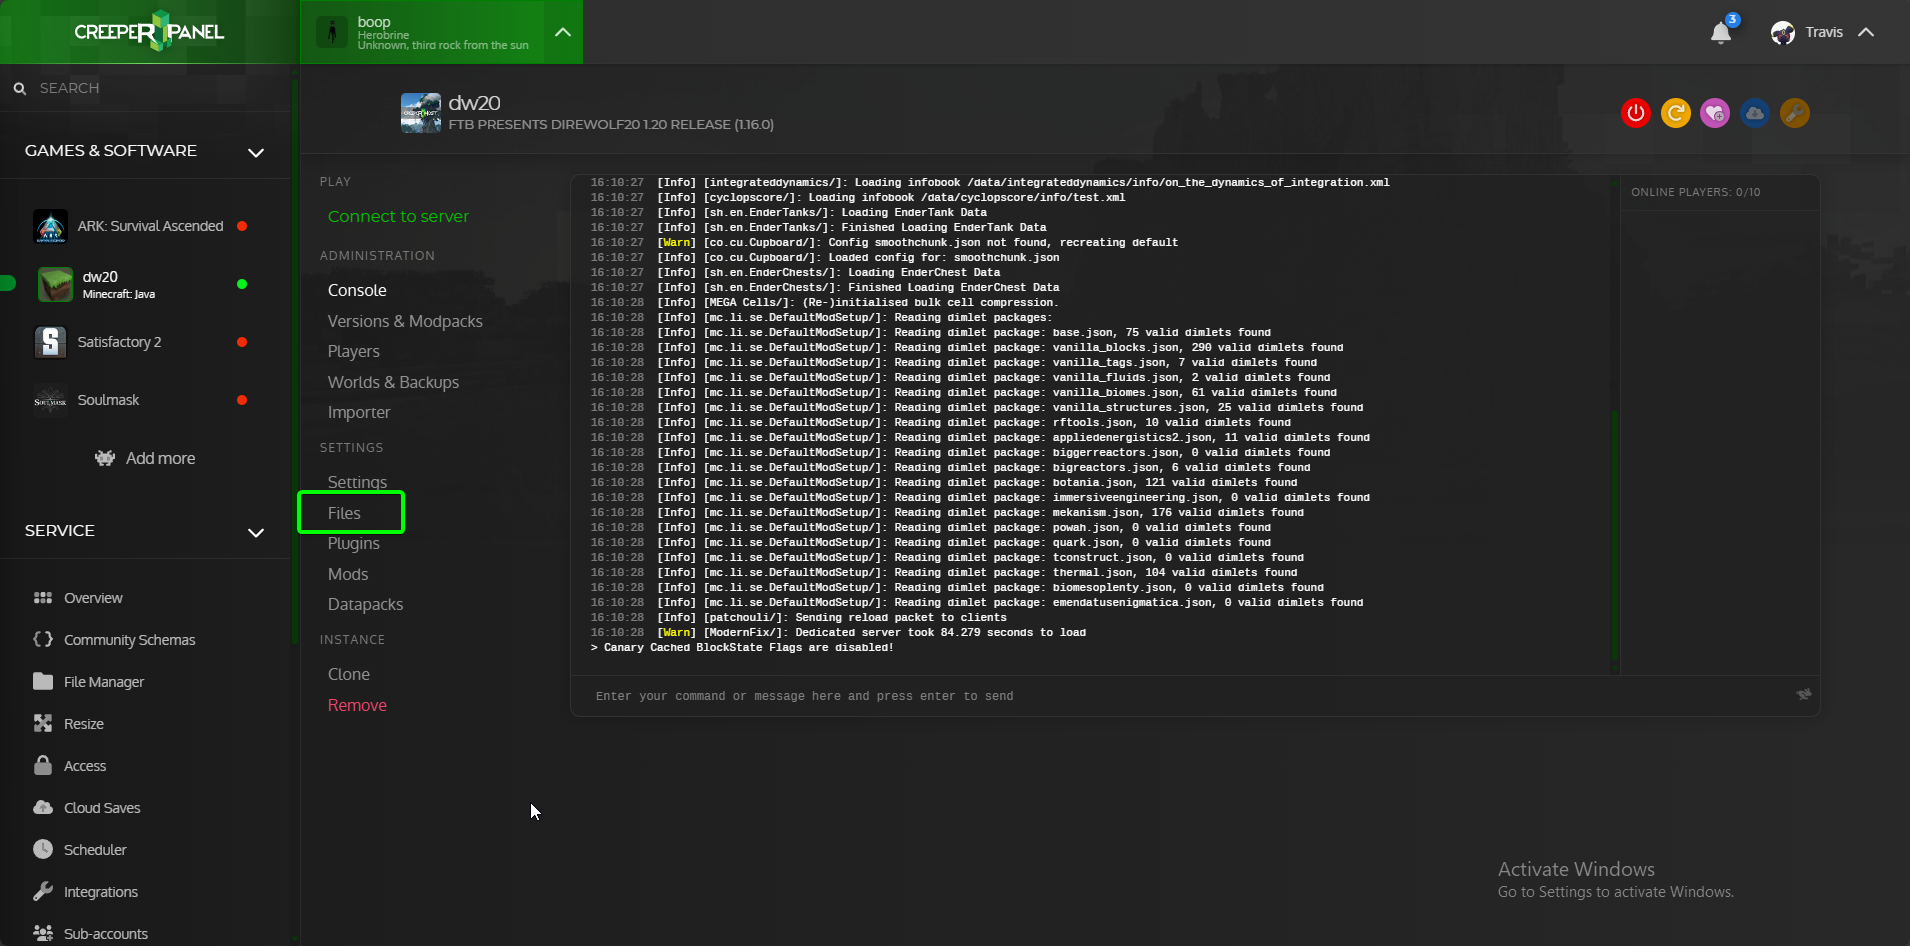Open the Mods page
Screen dimensions: 1910x946
click(x=348, y=574)
